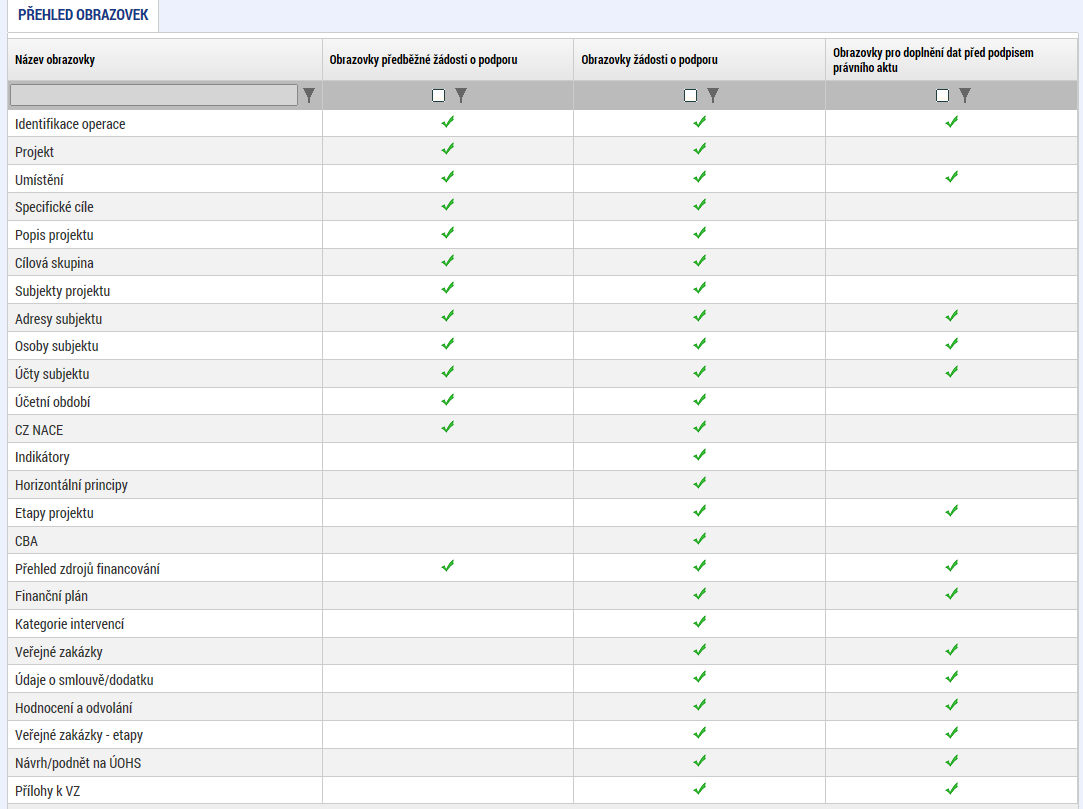Click the předběžné žádosti checkmark for Specifické cíle
Screen dimensions: 1083x809
click(448, 205)
